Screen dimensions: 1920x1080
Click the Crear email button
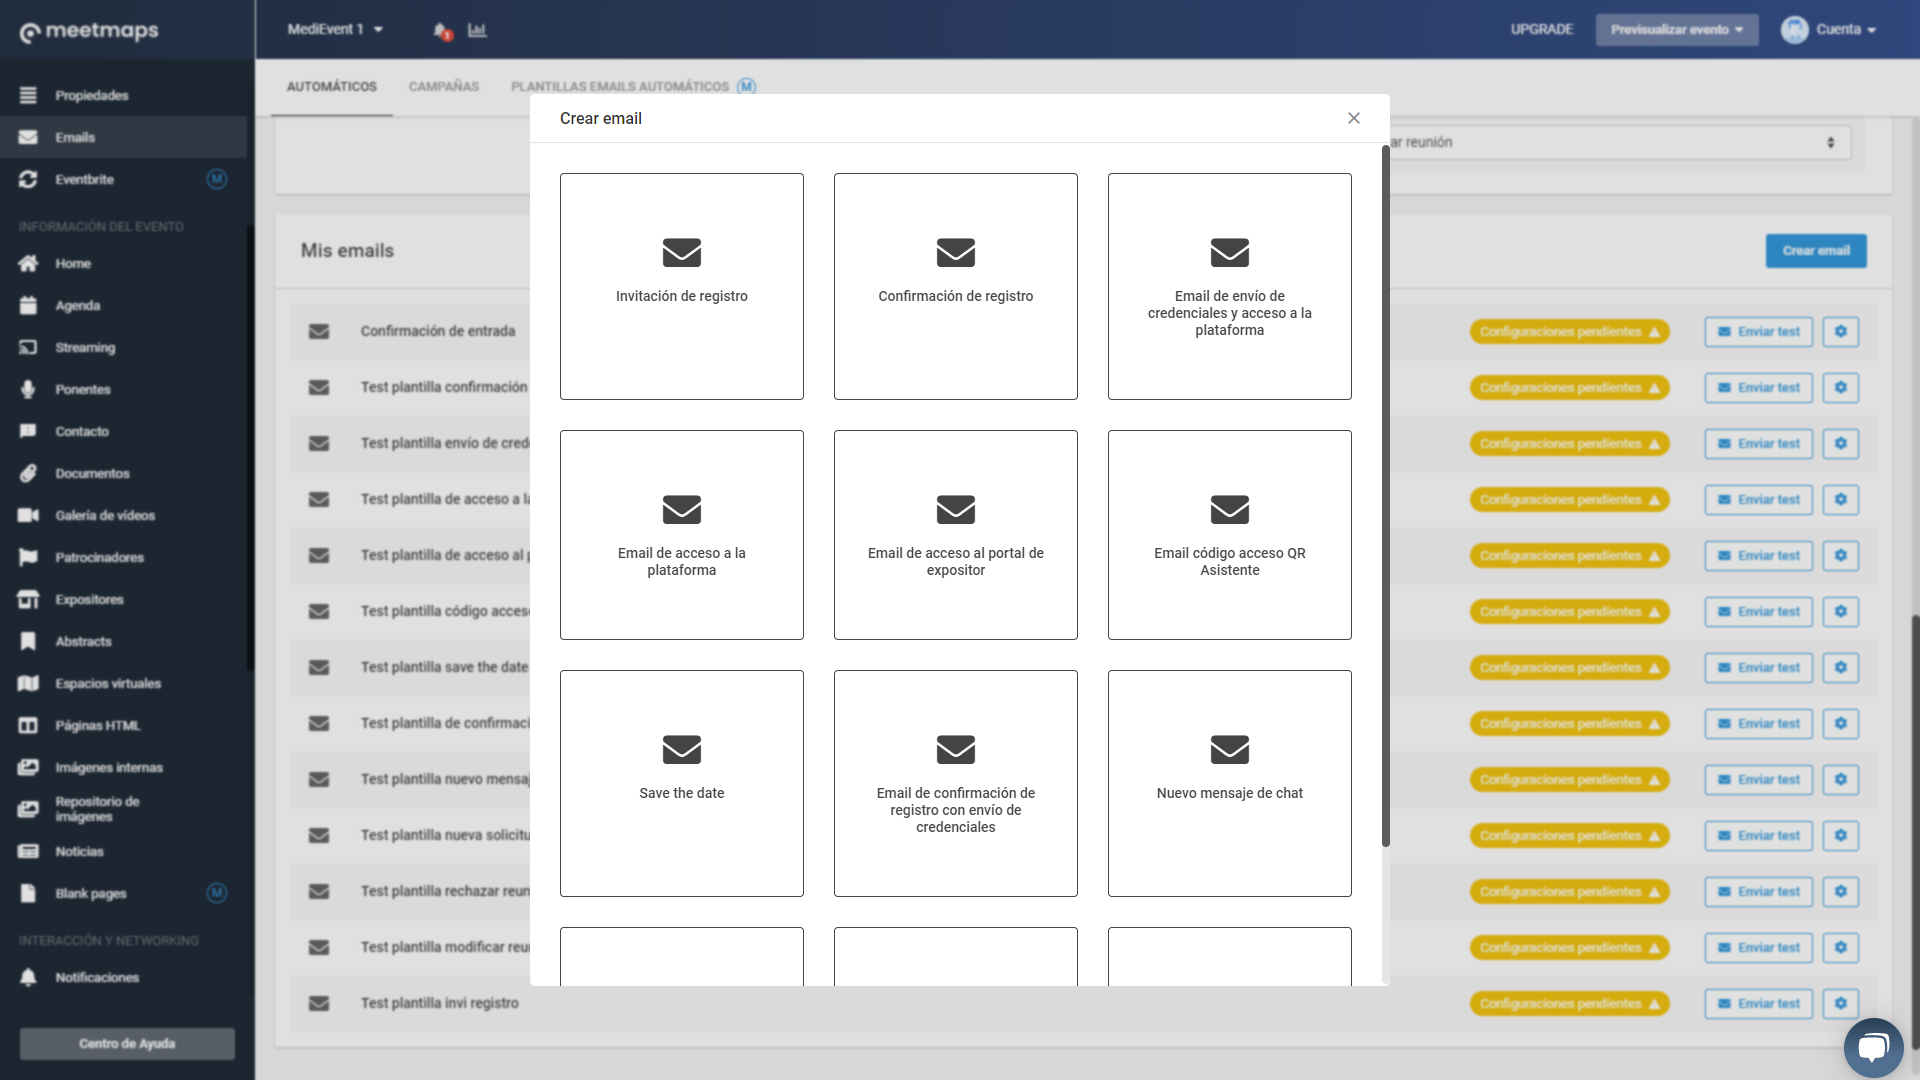[1816, 251]
